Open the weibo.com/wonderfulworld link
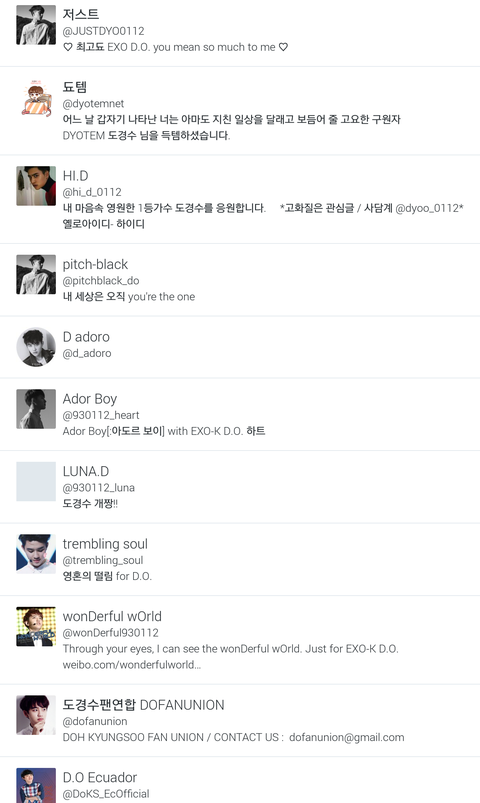 (132, 665)
